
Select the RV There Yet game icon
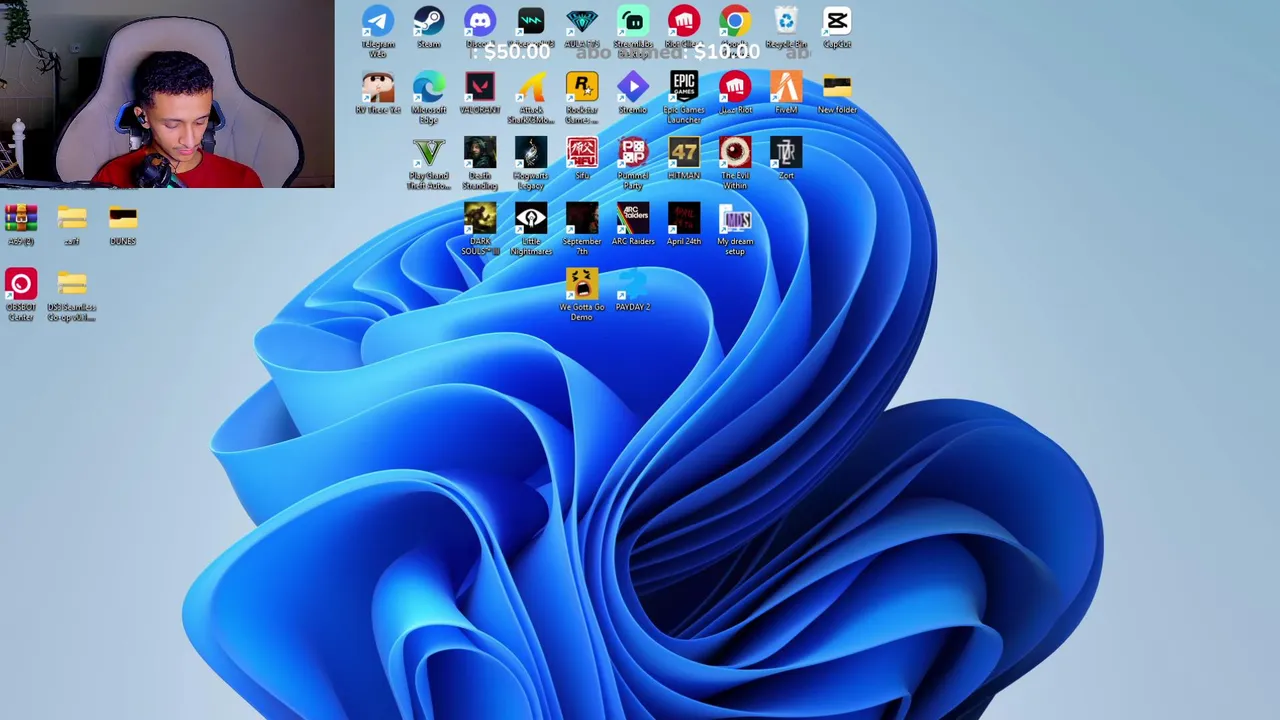pyautogui.click(x=378, y=93)
